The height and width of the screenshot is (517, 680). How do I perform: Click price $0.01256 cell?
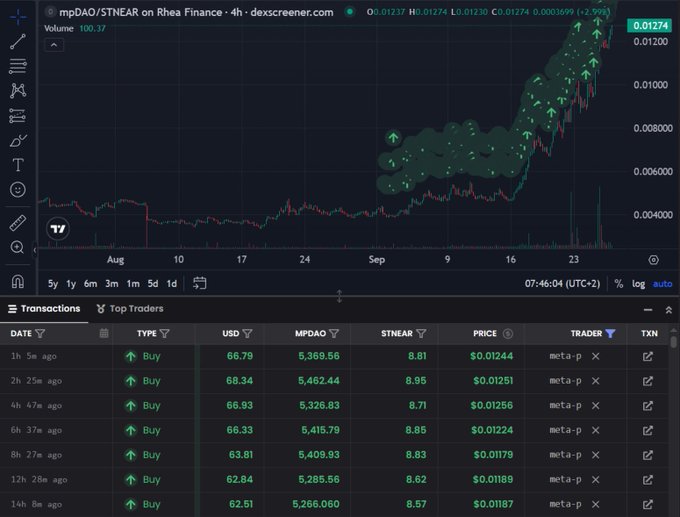click(491, 406)
